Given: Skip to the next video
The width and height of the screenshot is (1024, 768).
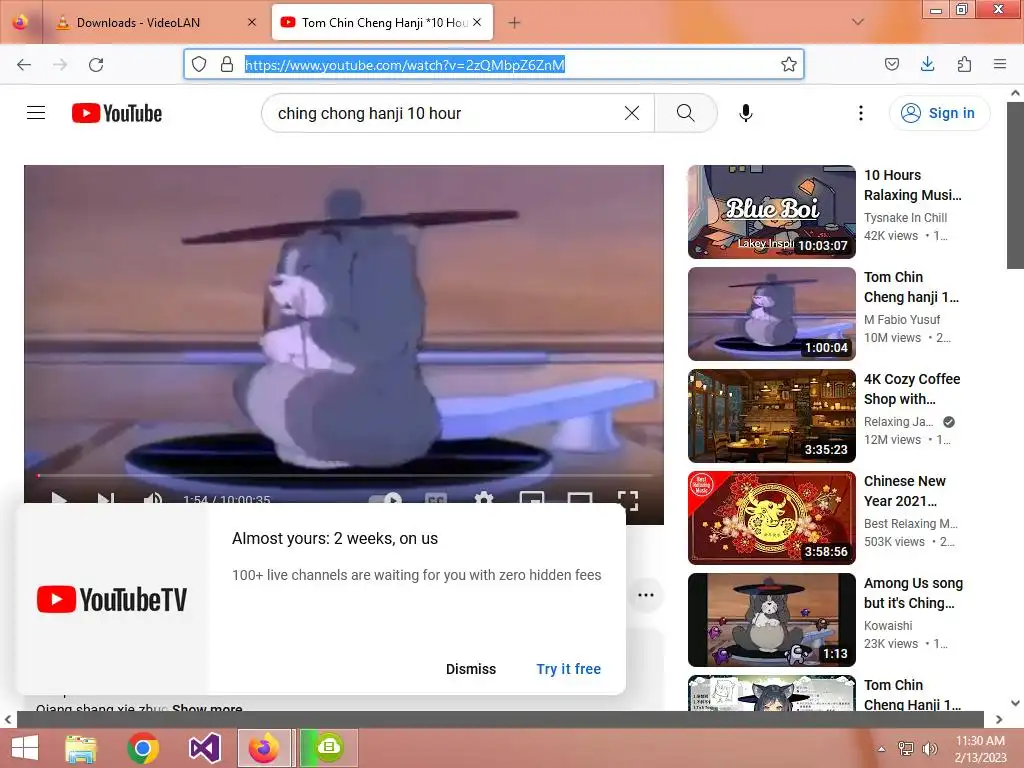Looking at the screenshot, I should click(106, 499).
